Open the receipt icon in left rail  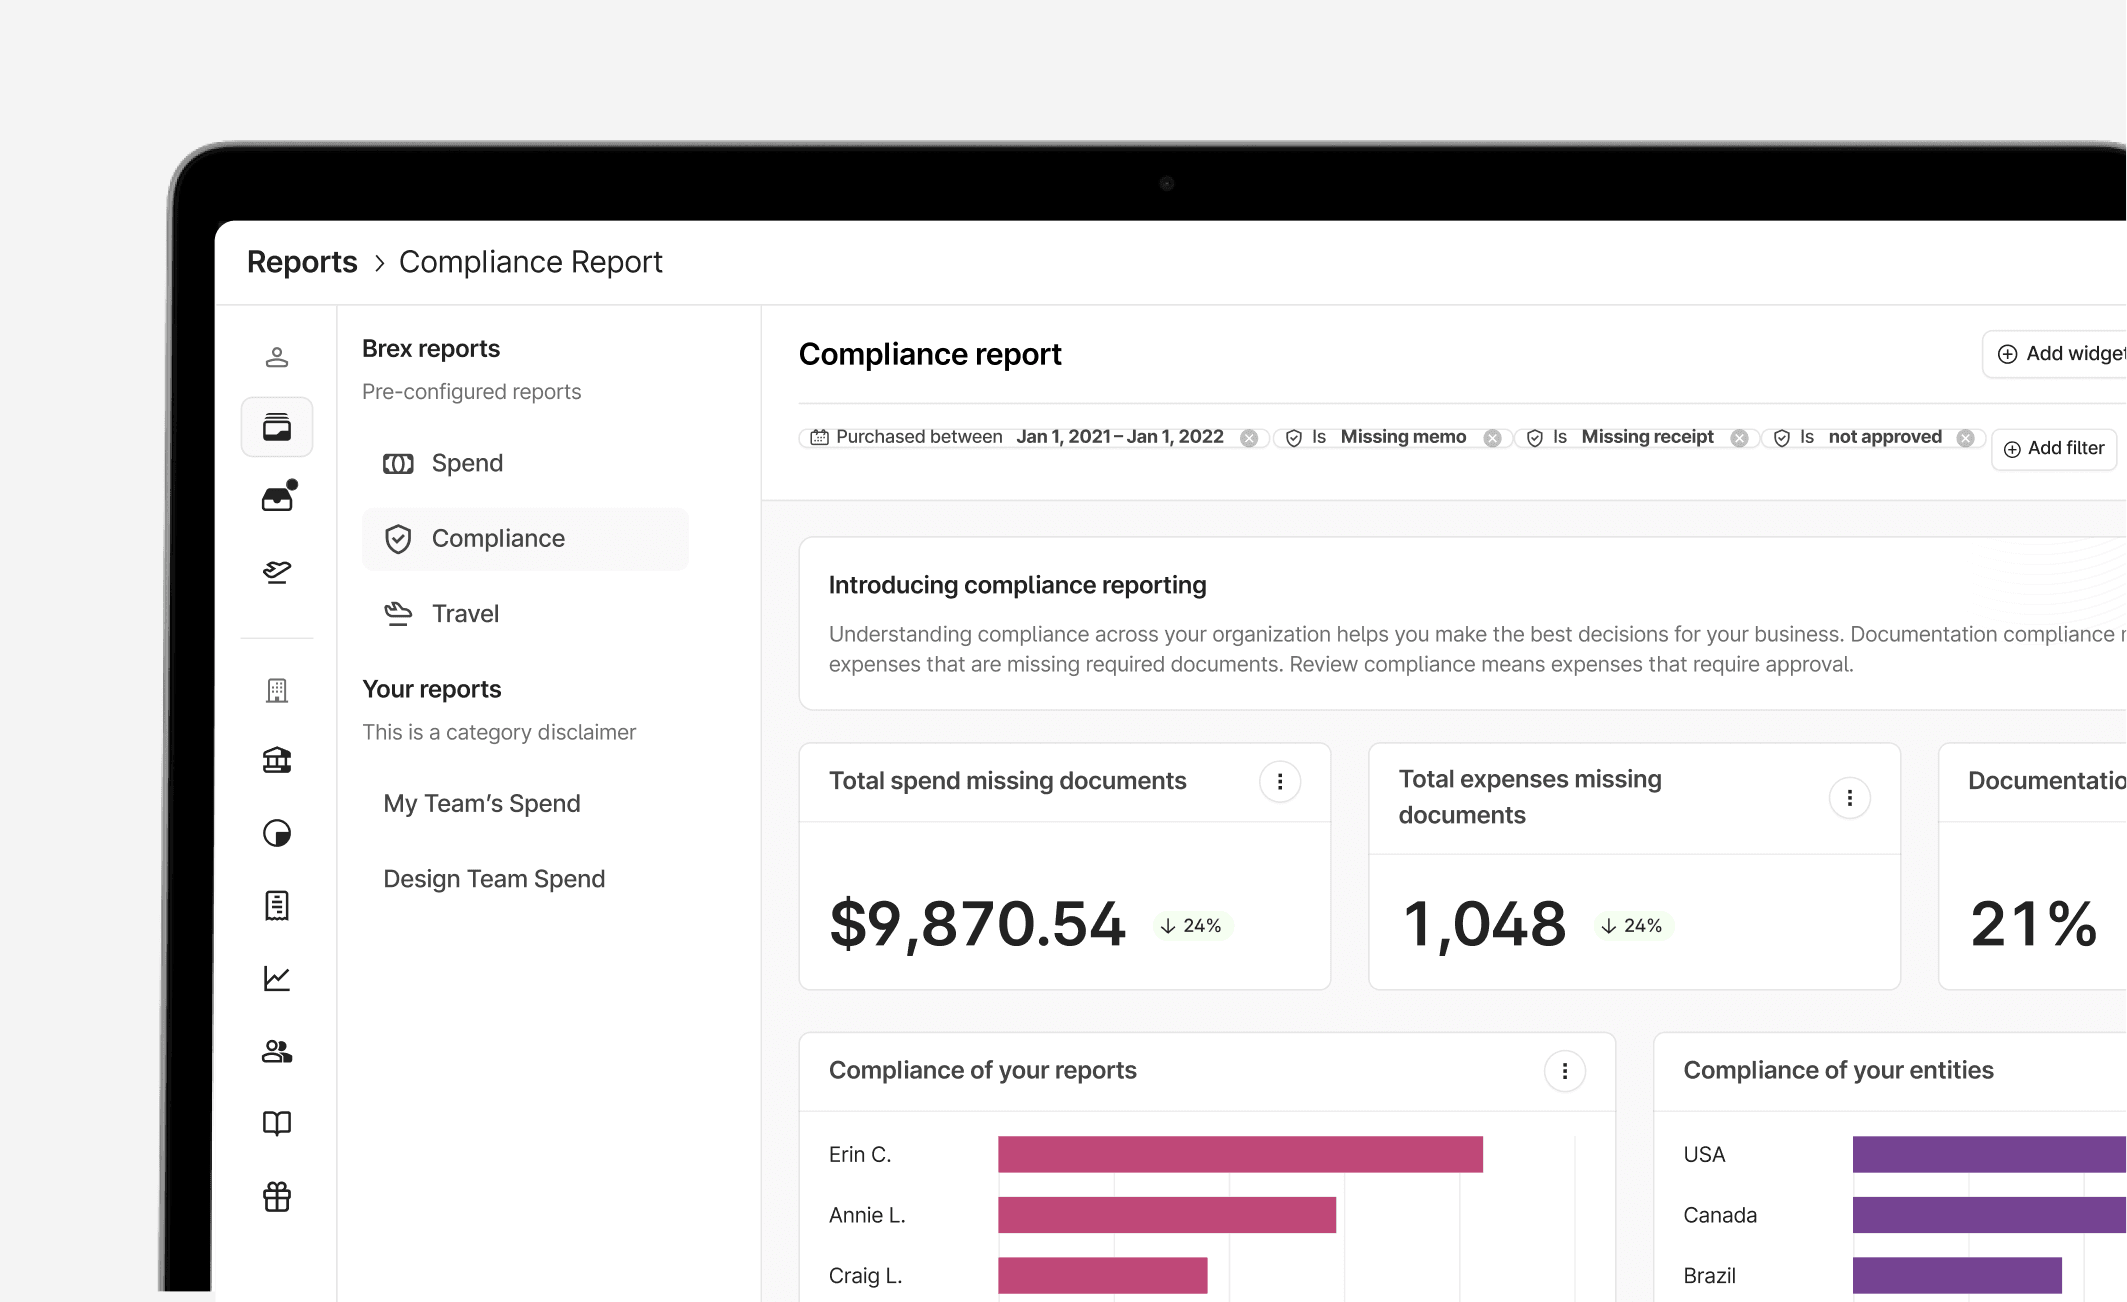pos(277,906)
